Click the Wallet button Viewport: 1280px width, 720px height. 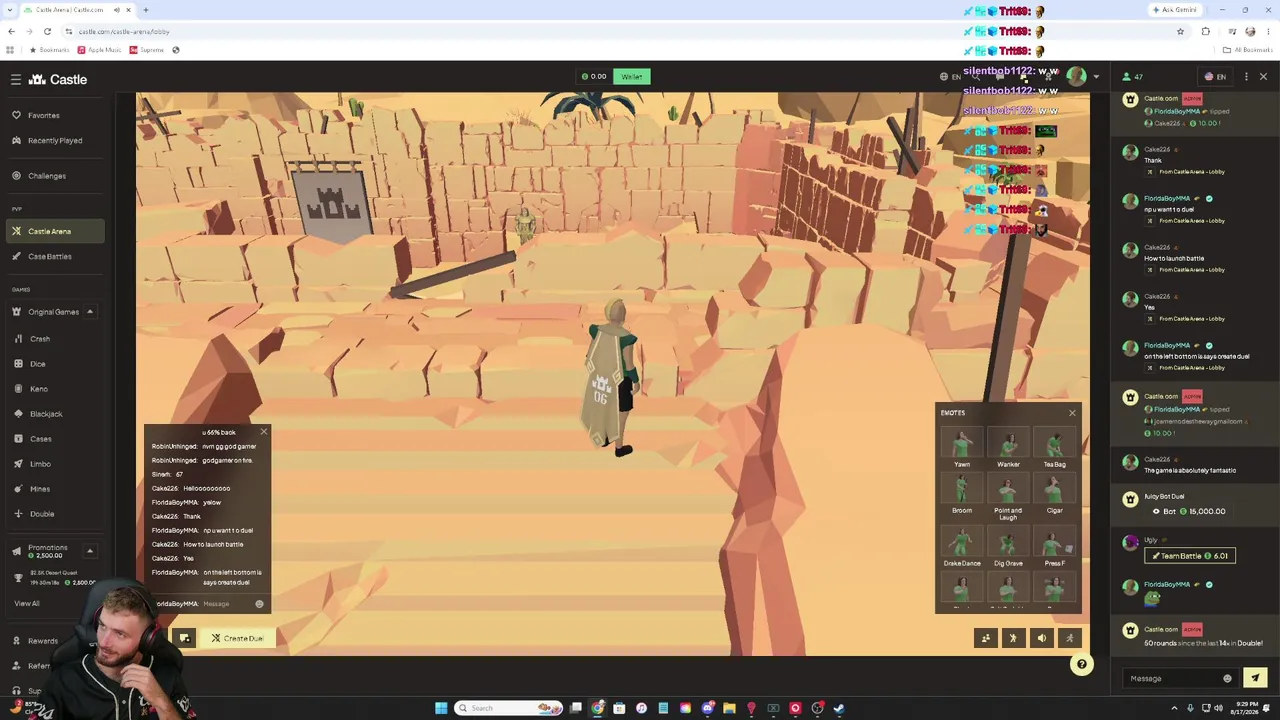631,77
